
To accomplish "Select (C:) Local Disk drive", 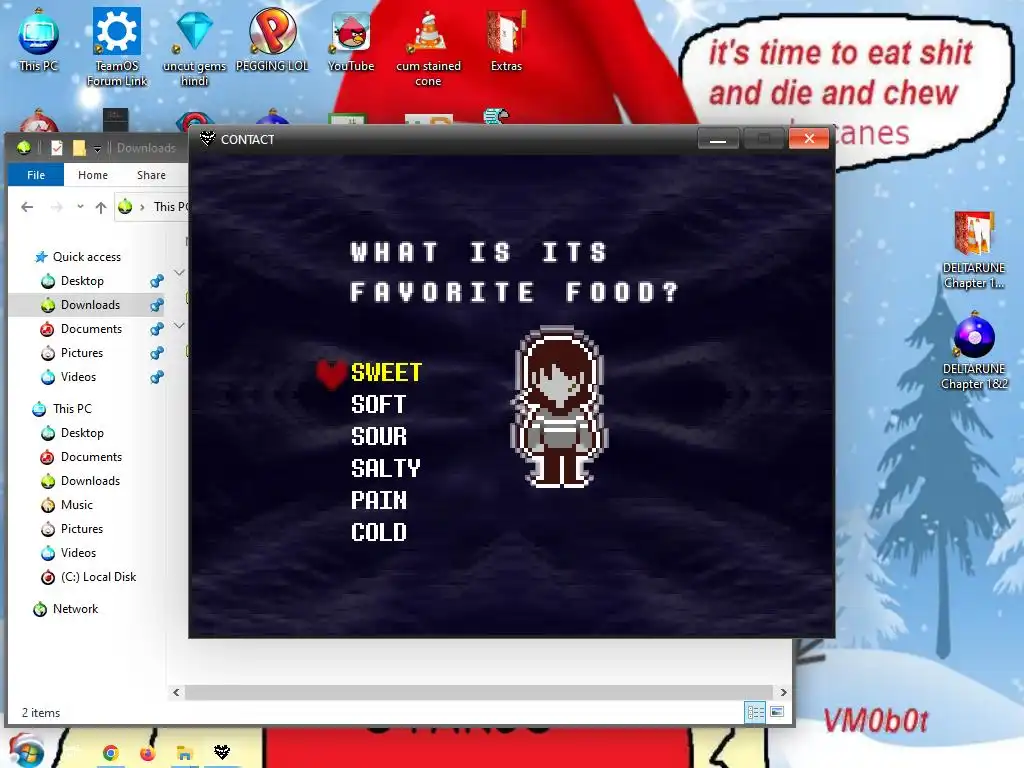I will 98,577.
